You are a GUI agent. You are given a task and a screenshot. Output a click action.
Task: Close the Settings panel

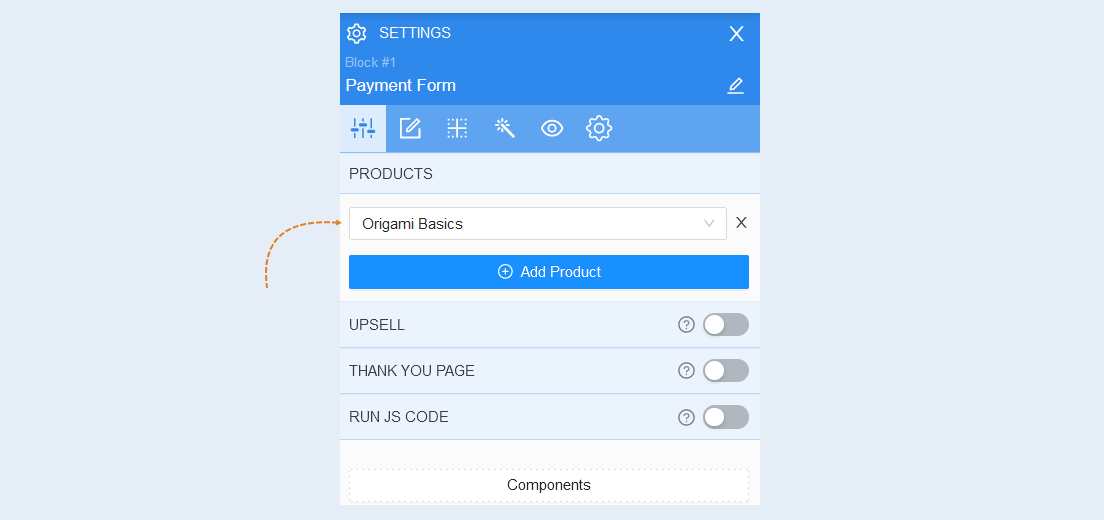[x=736, y=33]
